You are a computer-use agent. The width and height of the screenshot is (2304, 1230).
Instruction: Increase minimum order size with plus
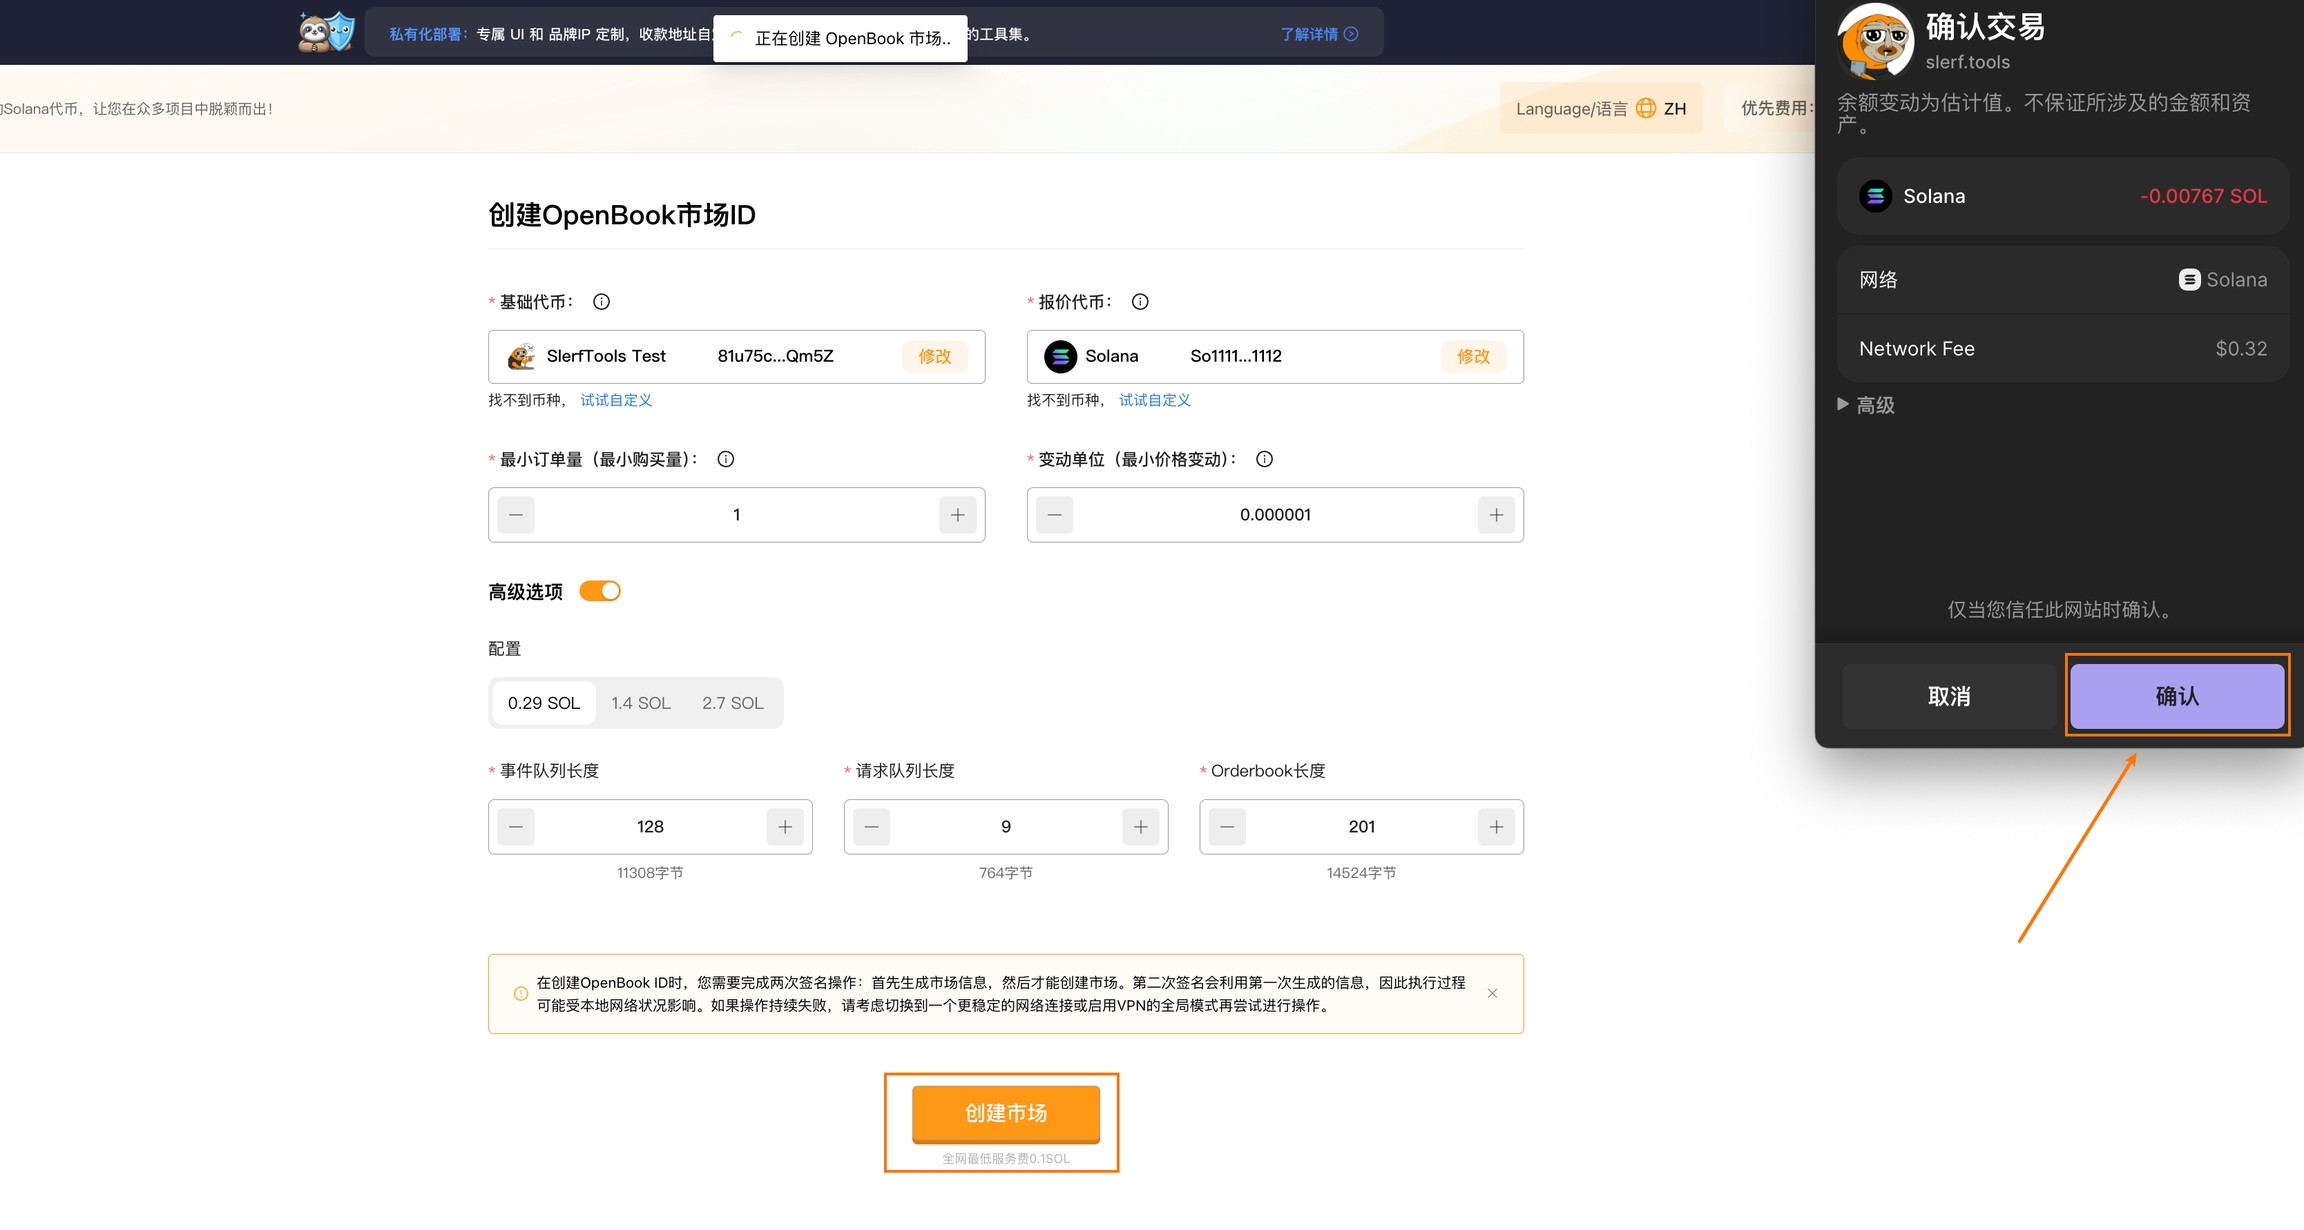pos(957,515)
